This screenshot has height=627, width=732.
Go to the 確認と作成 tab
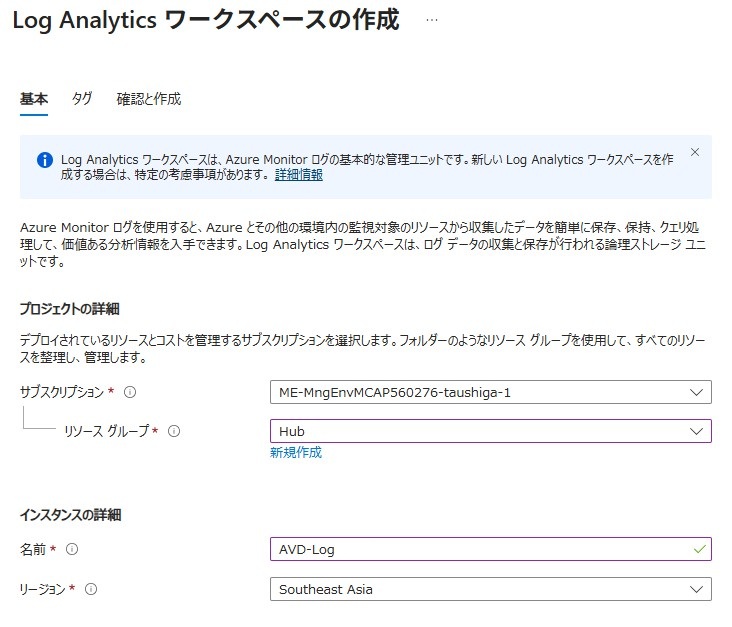click(148, 99)
